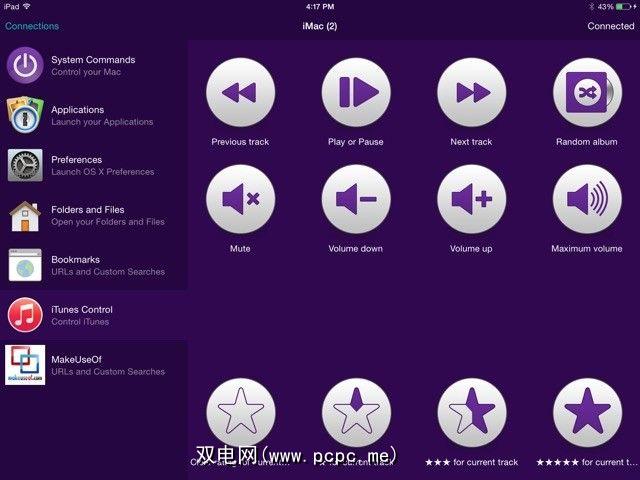This screenshot has width=640, height=480.
Task: Open the Applications icon in sidebar
Action: tap(25, 115)
